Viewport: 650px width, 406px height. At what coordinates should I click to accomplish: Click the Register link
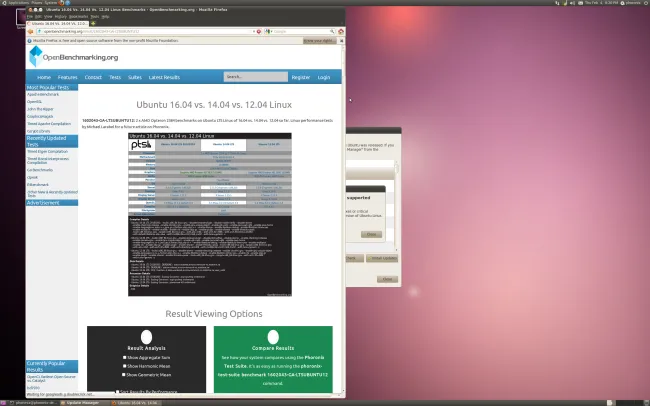point(300,76)
